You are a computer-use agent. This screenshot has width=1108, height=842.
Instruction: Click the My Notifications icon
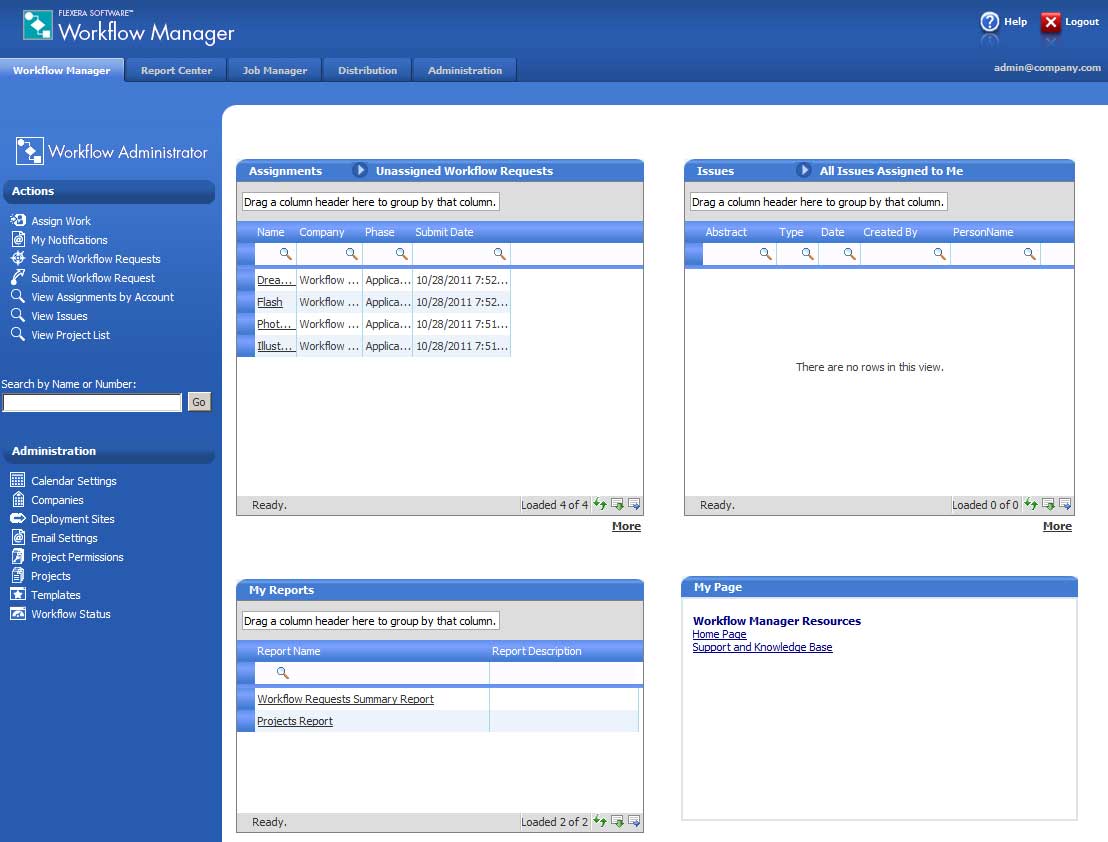point(18,239)
